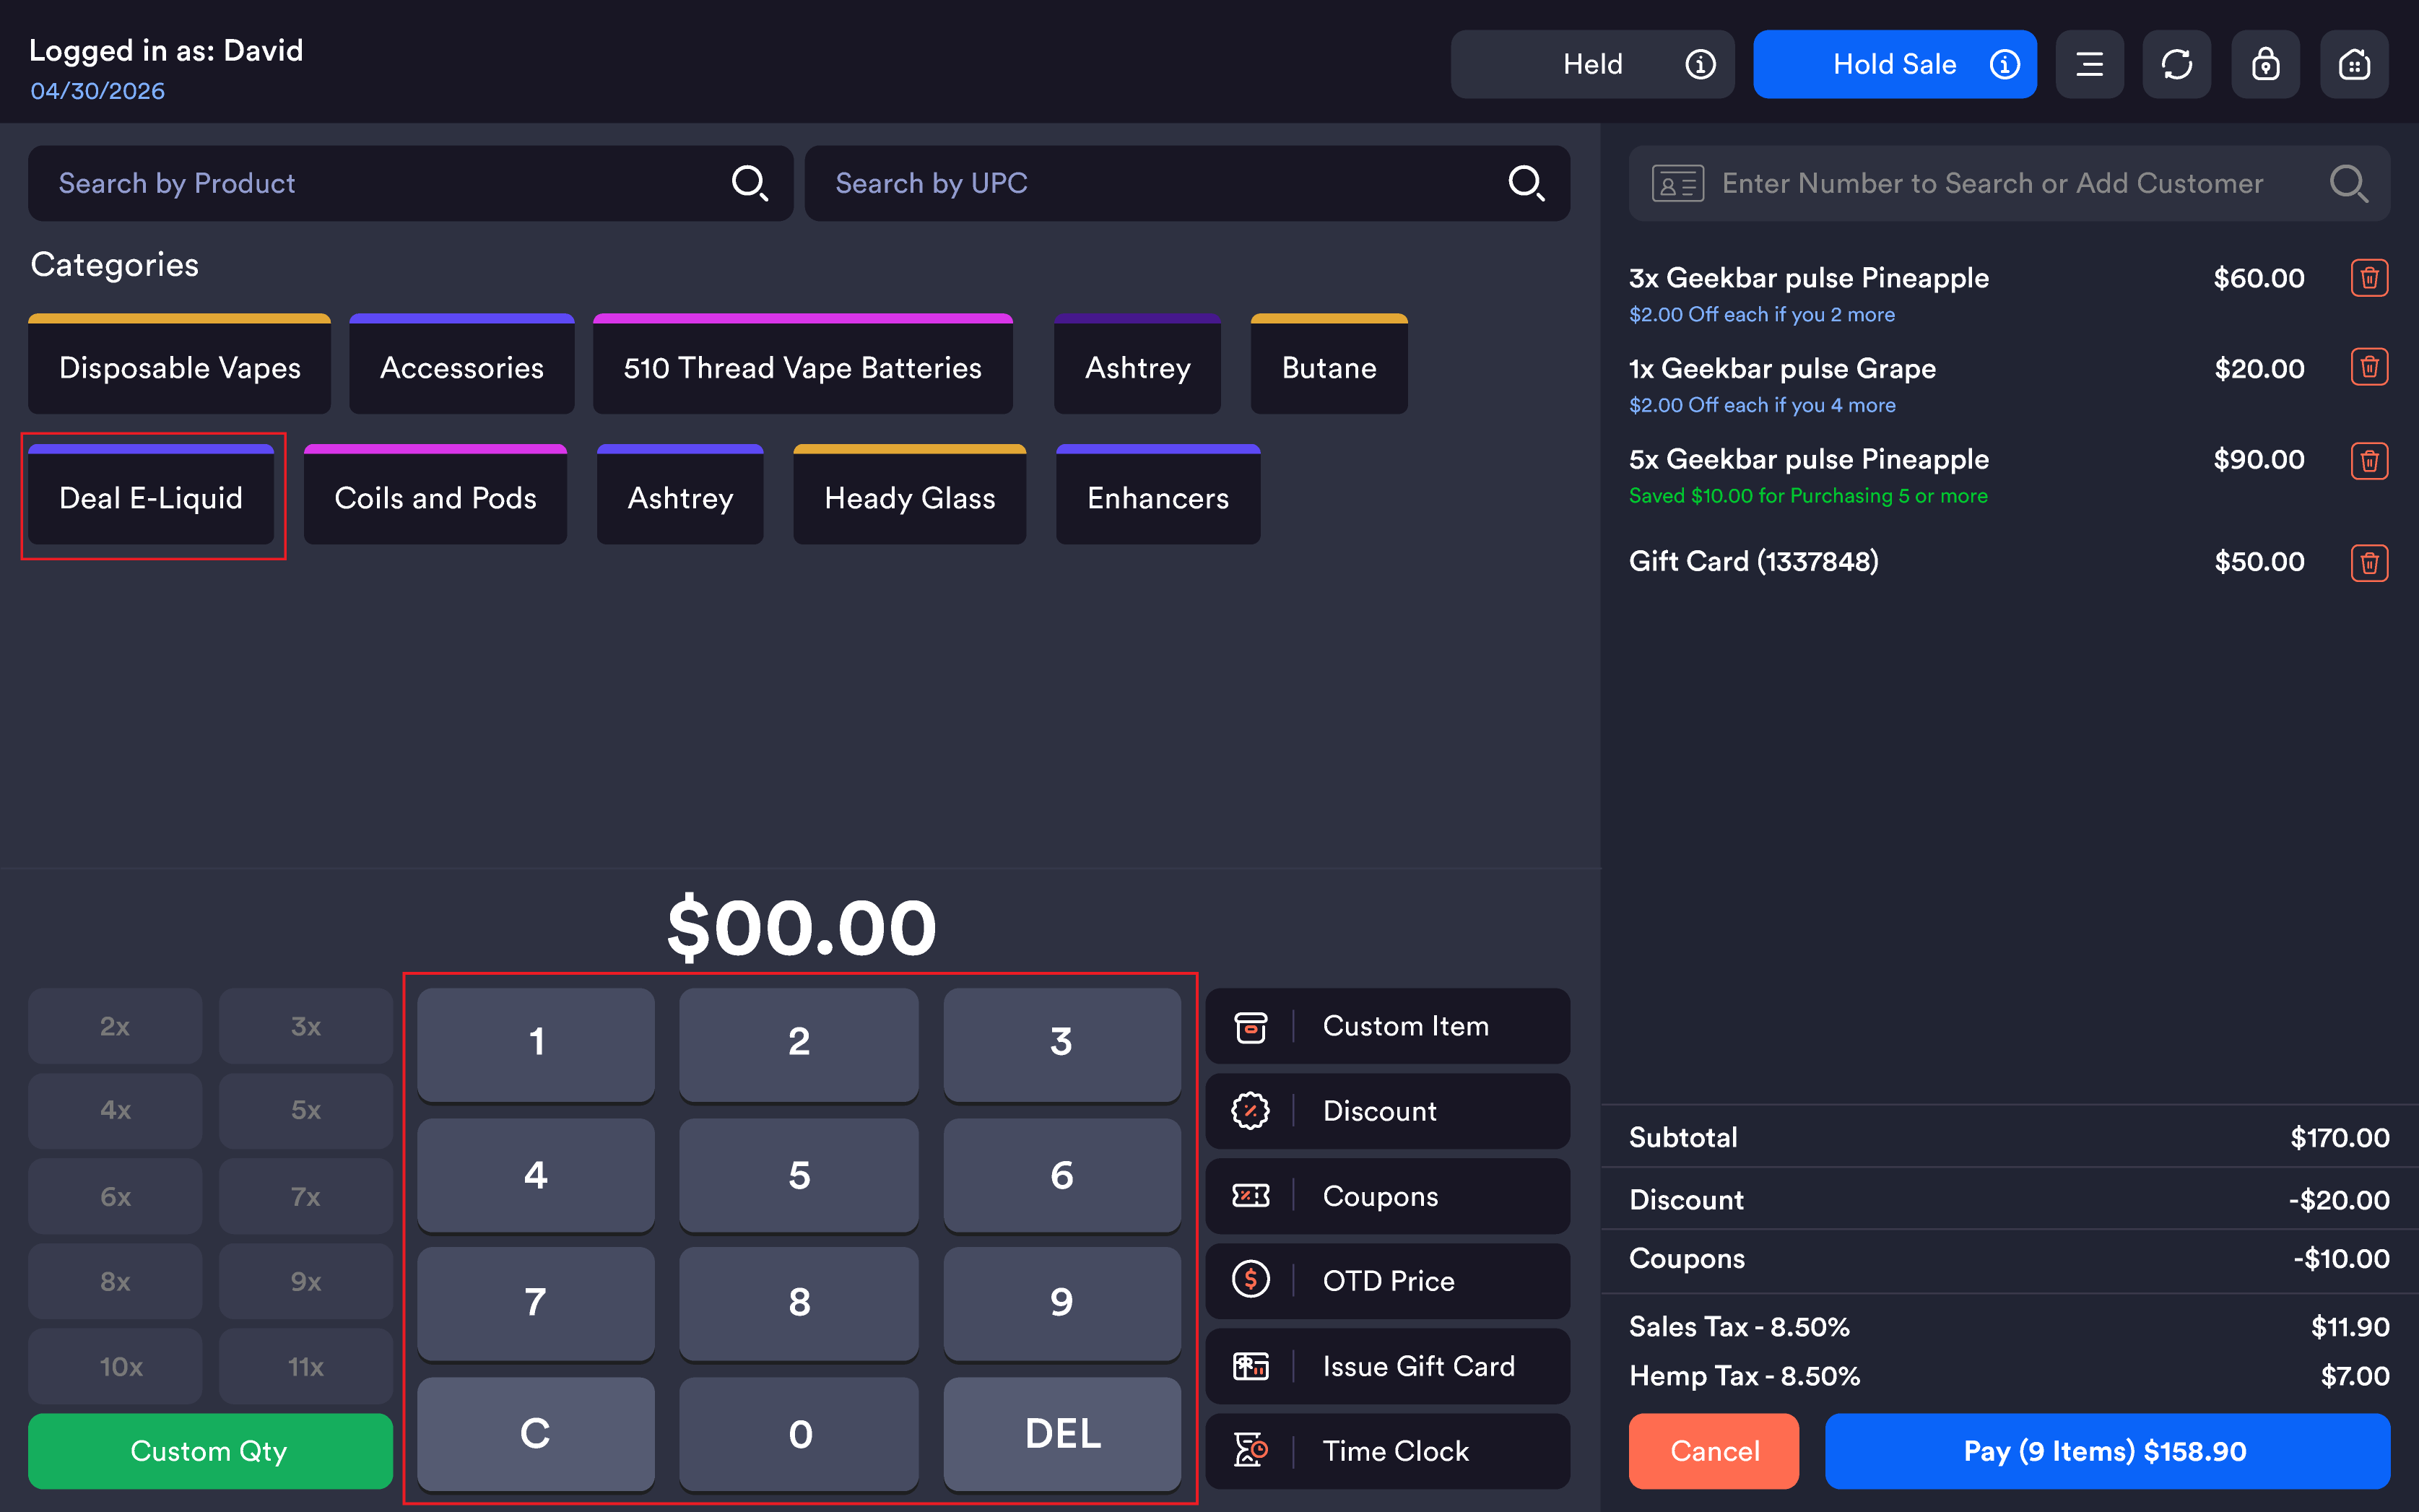
Task: Open the Heady Glass category
Action: 909,494
